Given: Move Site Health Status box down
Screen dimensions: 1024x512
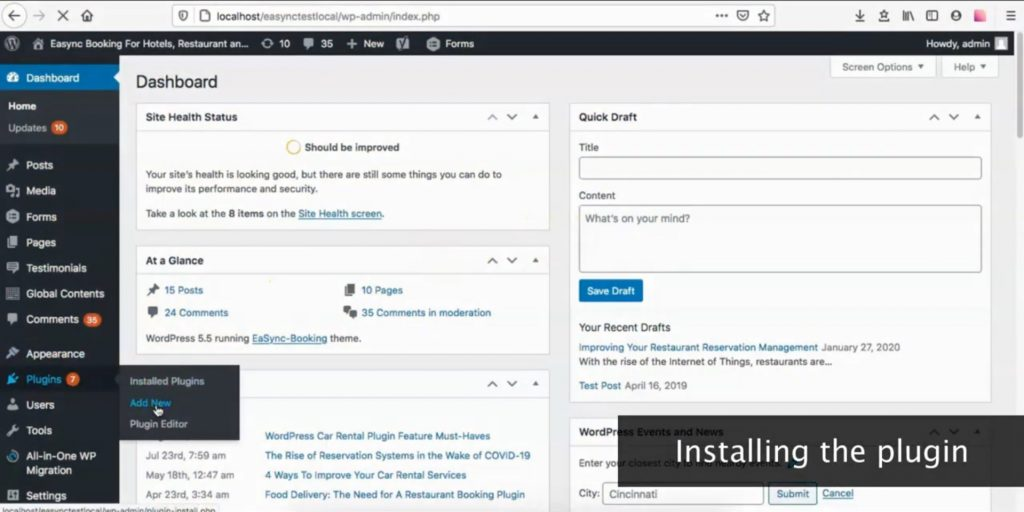Looking at the screenshot, I should point(512,117).
